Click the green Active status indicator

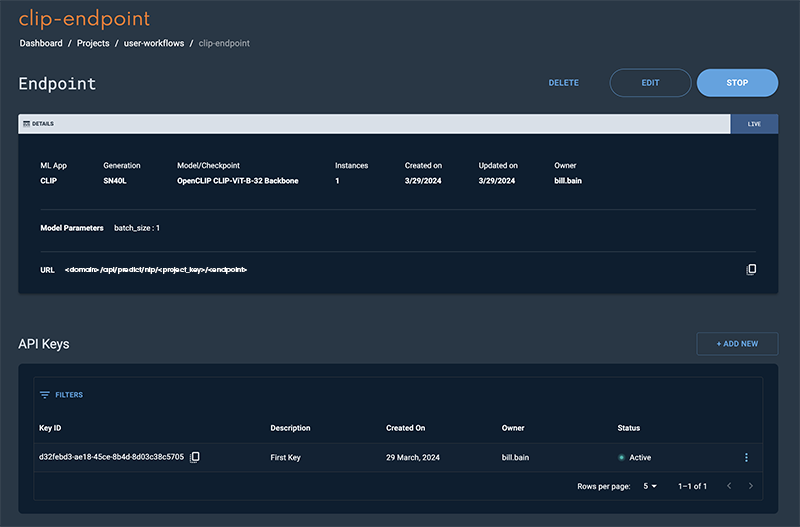(x=622, y=458)
